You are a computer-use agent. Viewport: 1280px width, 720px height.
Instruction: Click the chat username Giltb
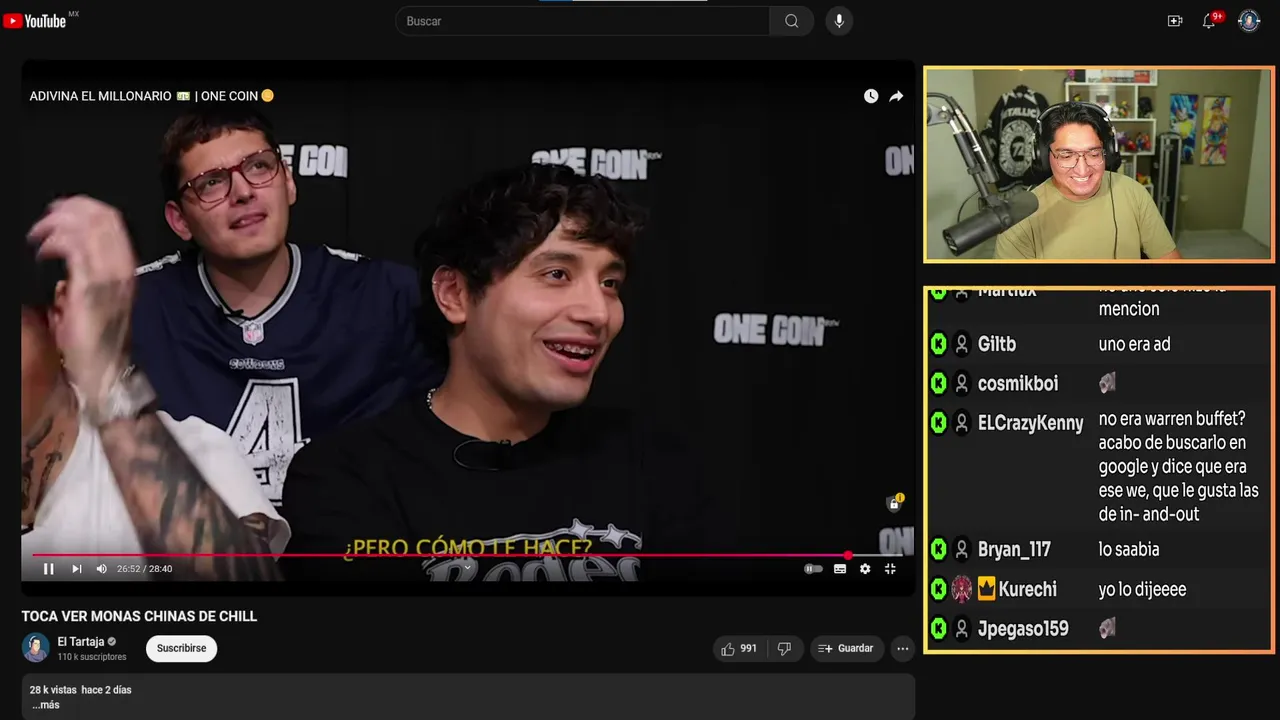[x=997, y=344]
